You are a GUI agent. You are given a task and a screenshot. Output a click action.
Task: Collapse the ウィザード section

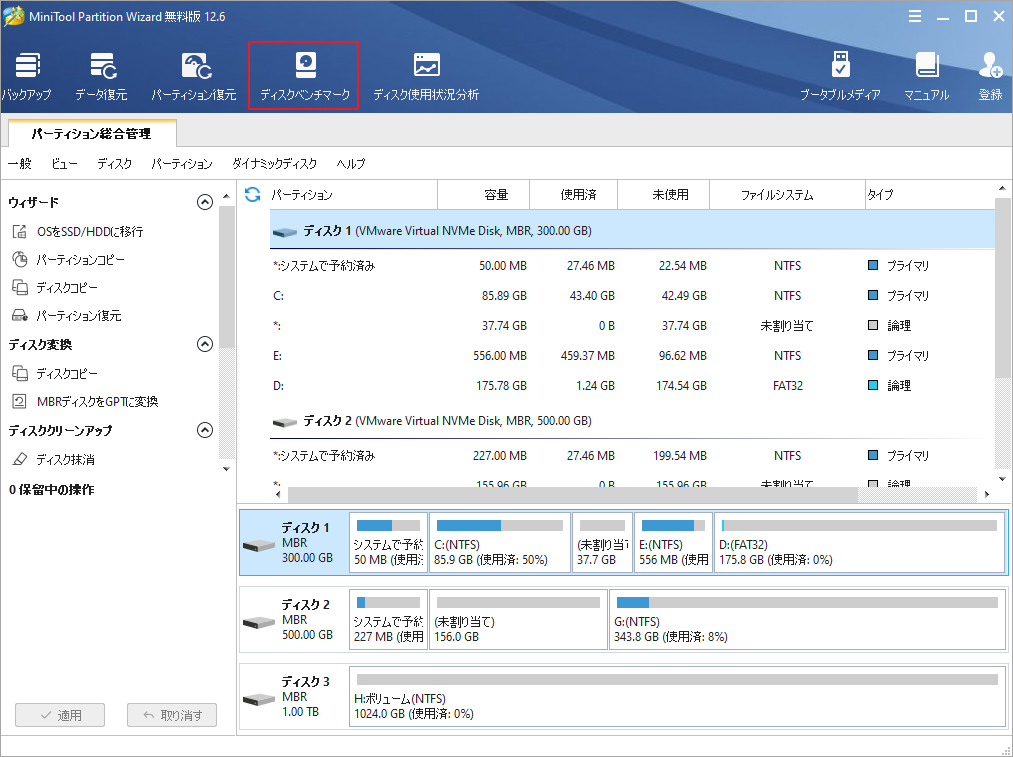click(x=205, y=201)
